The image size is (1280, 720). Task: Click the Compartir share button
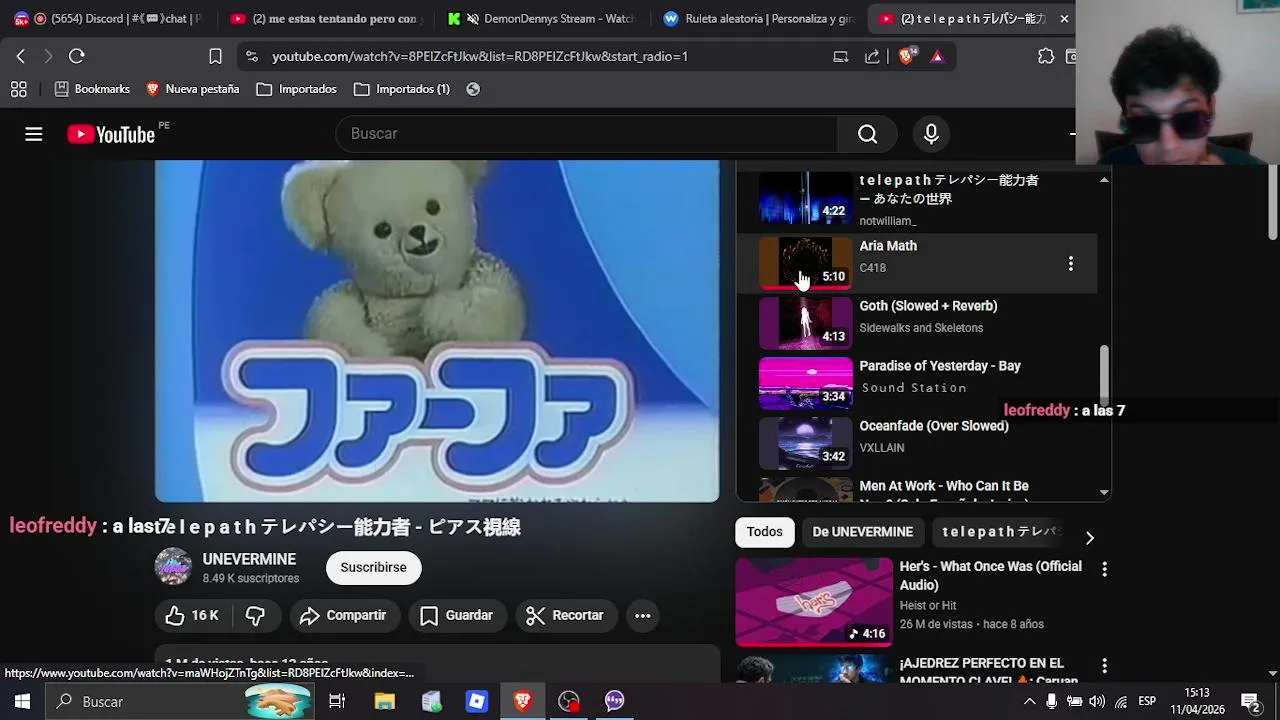[343, 616]
